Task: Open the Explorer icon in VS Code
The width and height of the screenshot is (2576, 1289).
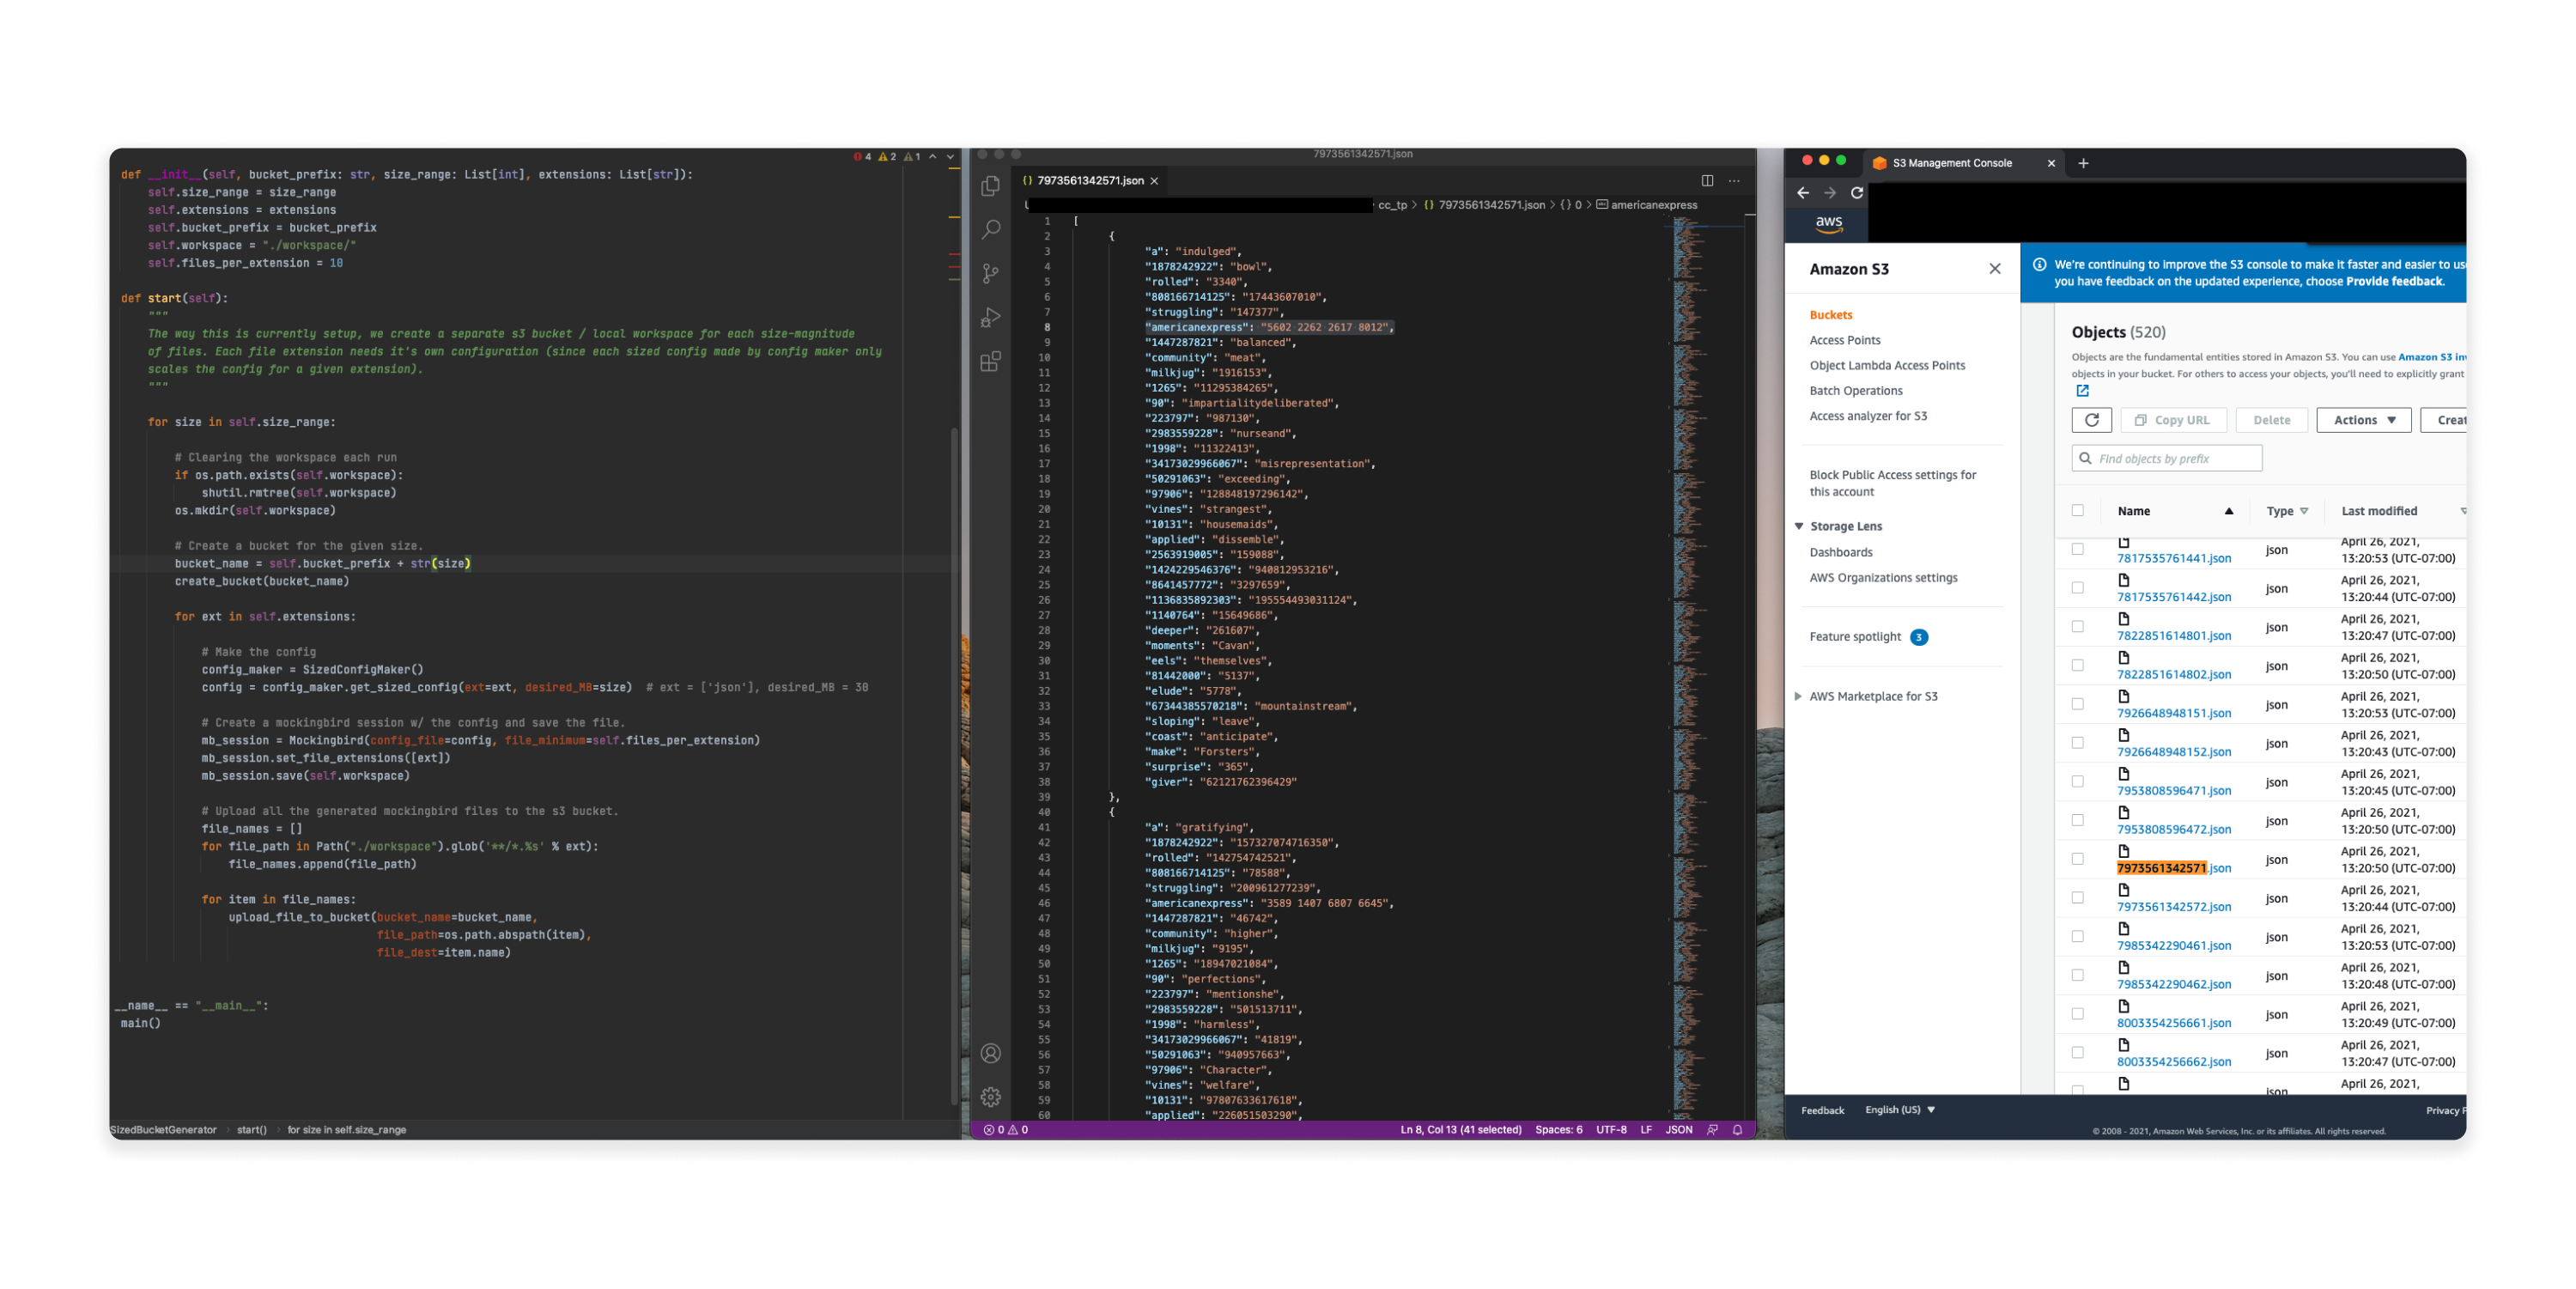Action: (990, 186)
